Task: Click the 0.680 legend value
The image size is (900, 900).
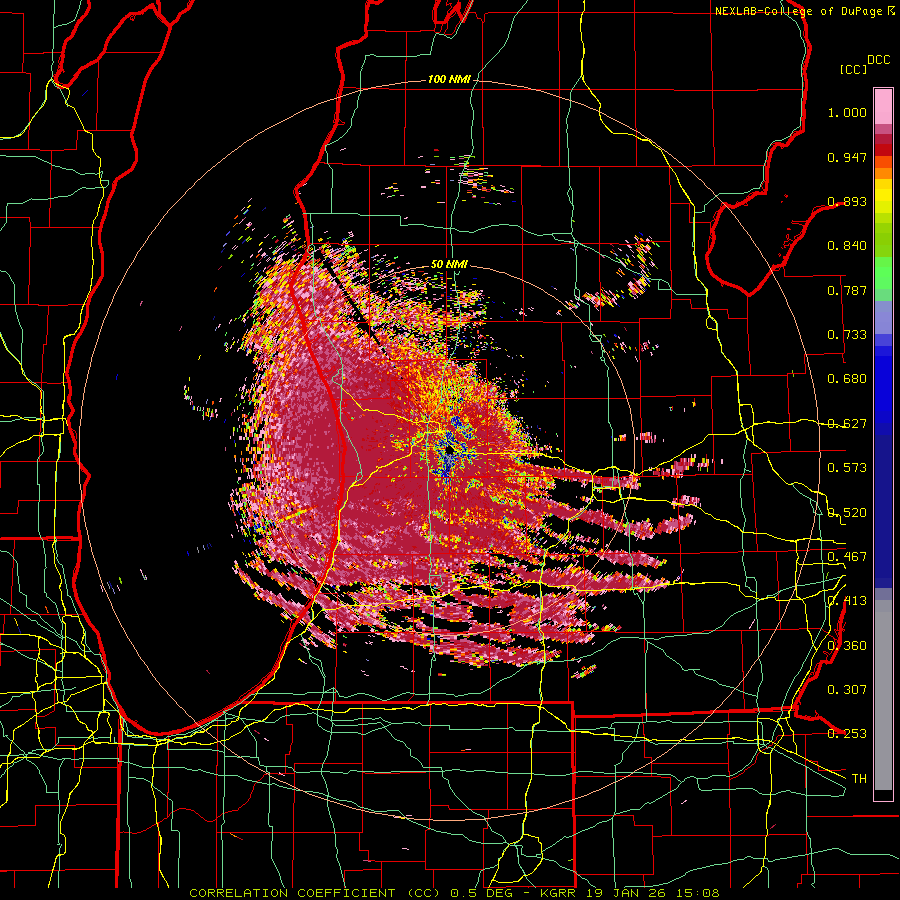Action: pyautogui.click(x=847, y=379)
